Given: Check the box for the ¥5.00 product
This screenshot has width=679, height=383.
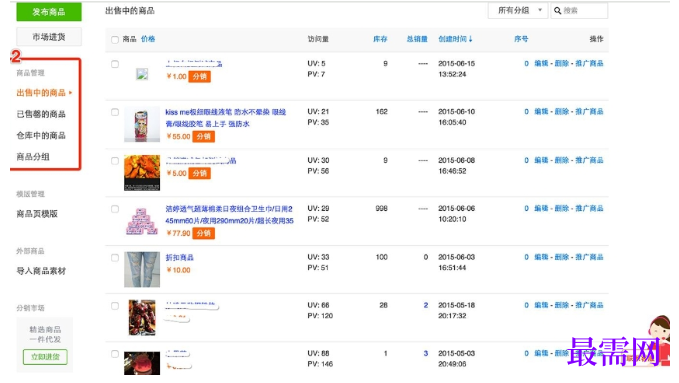Looking at the screenshot, I should click(x=115, y=161).
